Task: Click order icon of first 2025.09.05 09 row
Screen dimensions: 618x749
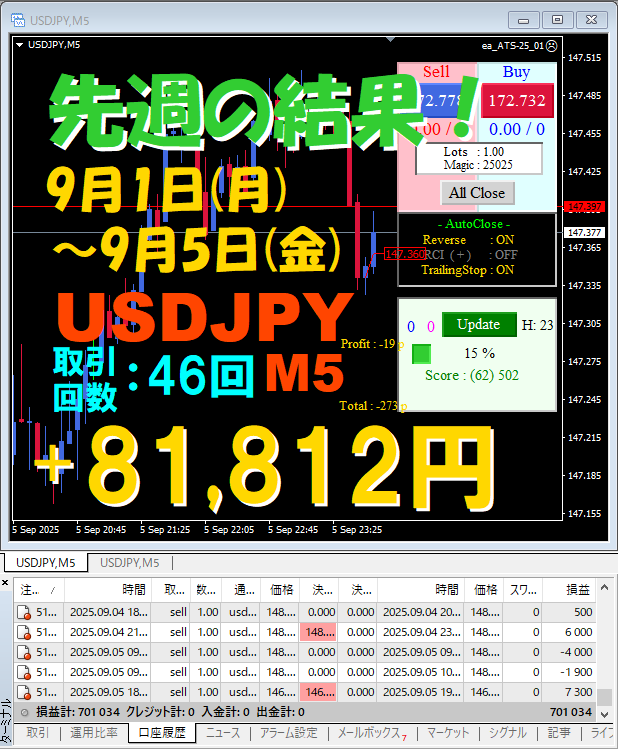Action: pos(24,653)
